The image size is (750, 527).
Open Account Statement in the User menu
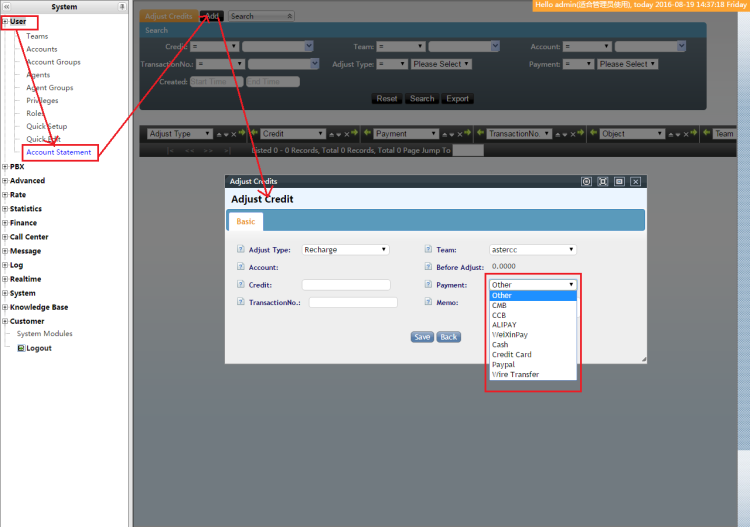59,153
